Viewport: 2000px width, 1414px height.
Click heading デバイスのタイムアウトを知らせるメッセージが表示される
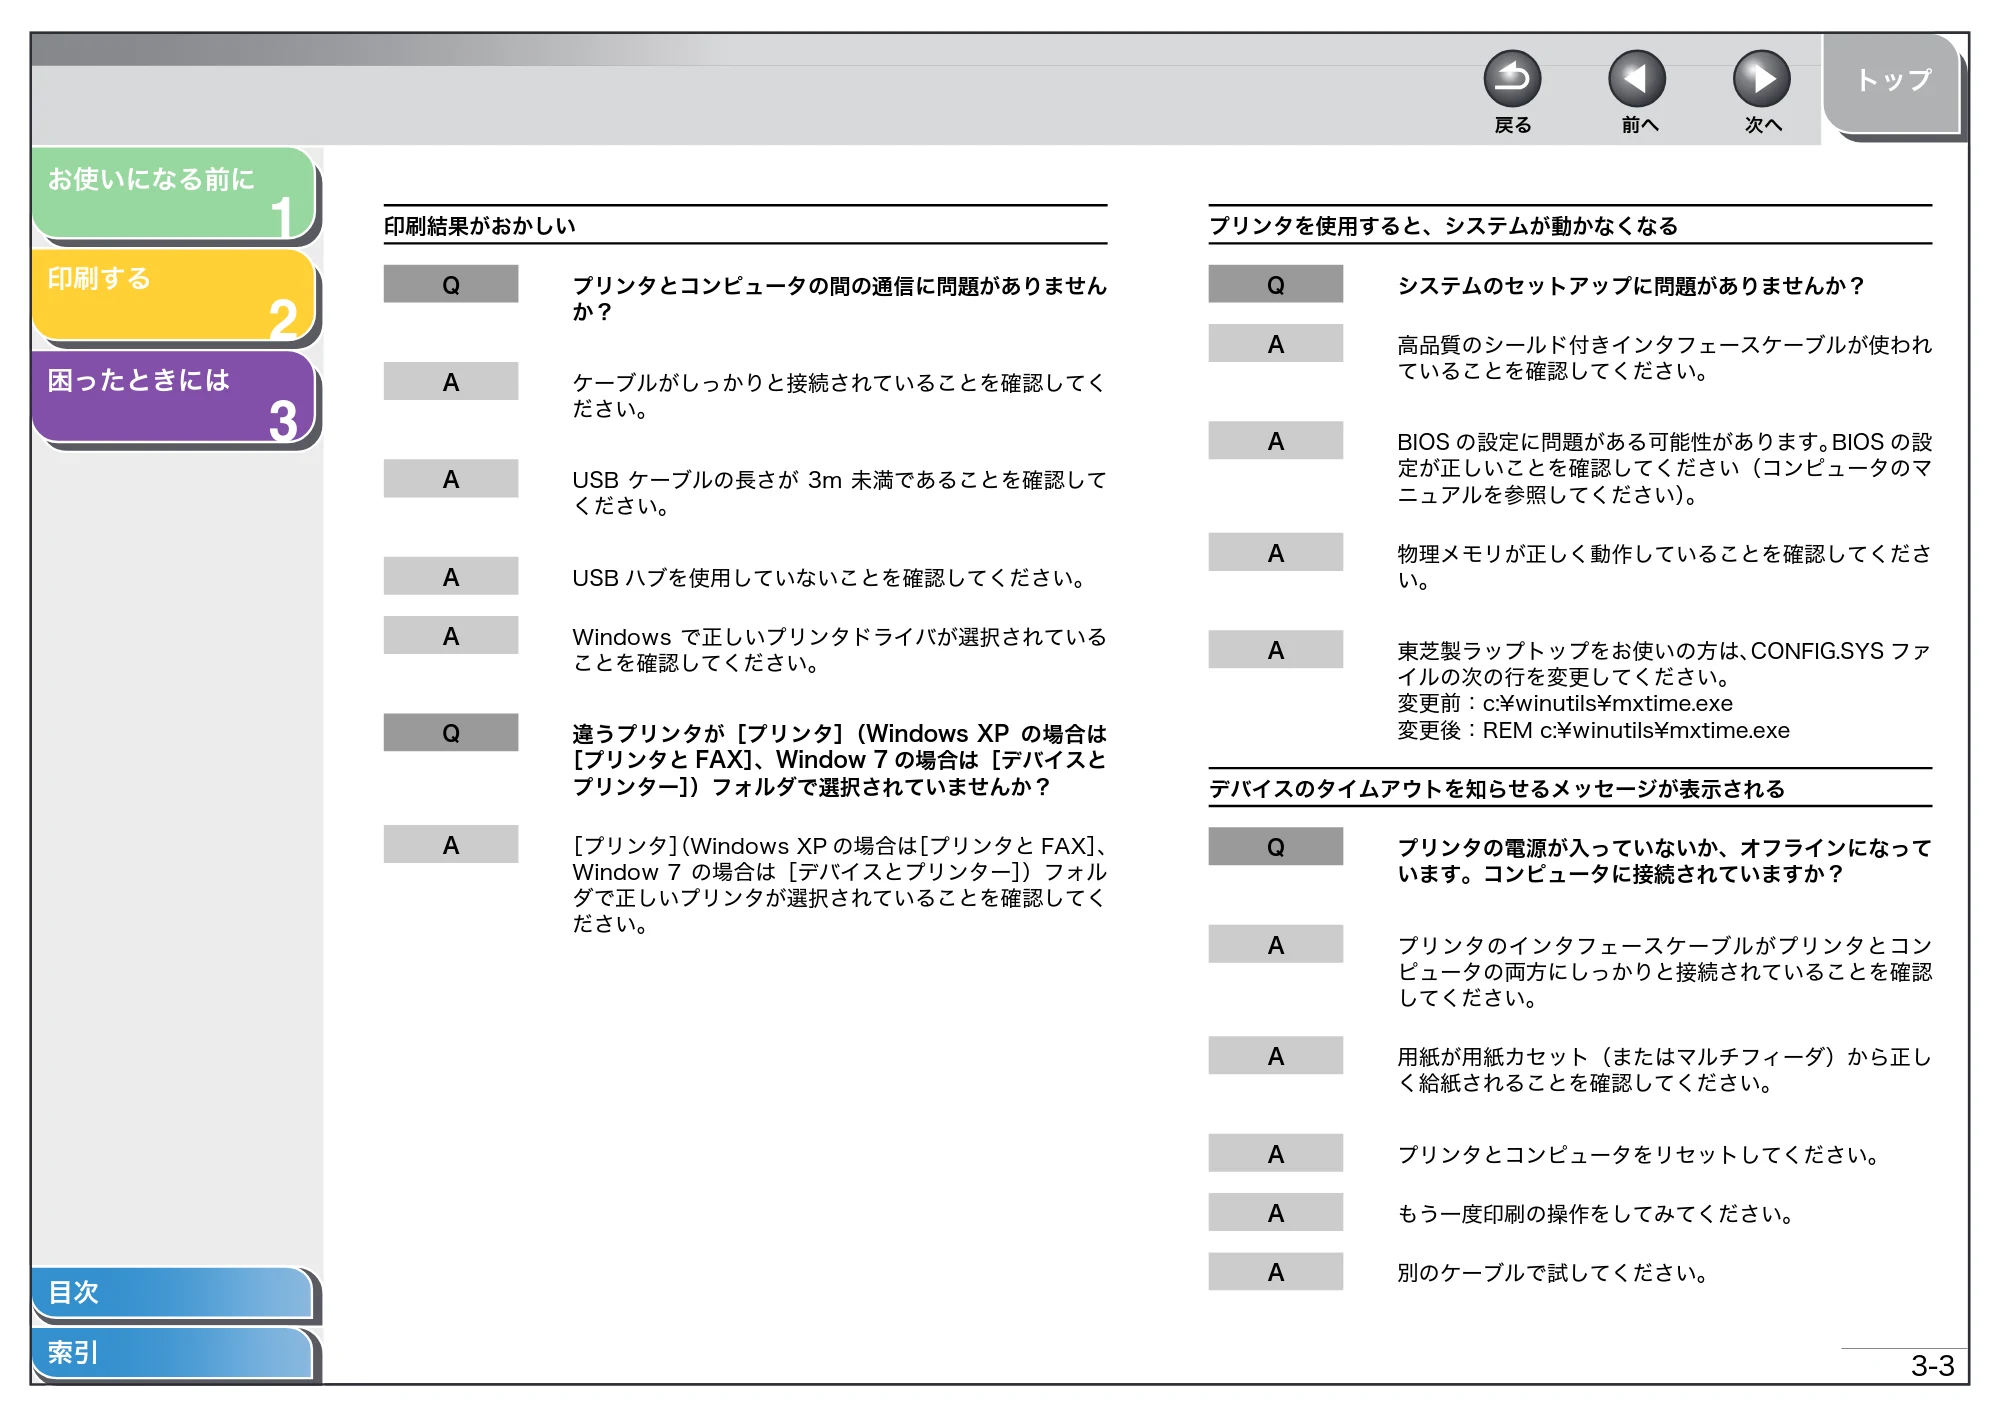click(x=1496, y=789)
